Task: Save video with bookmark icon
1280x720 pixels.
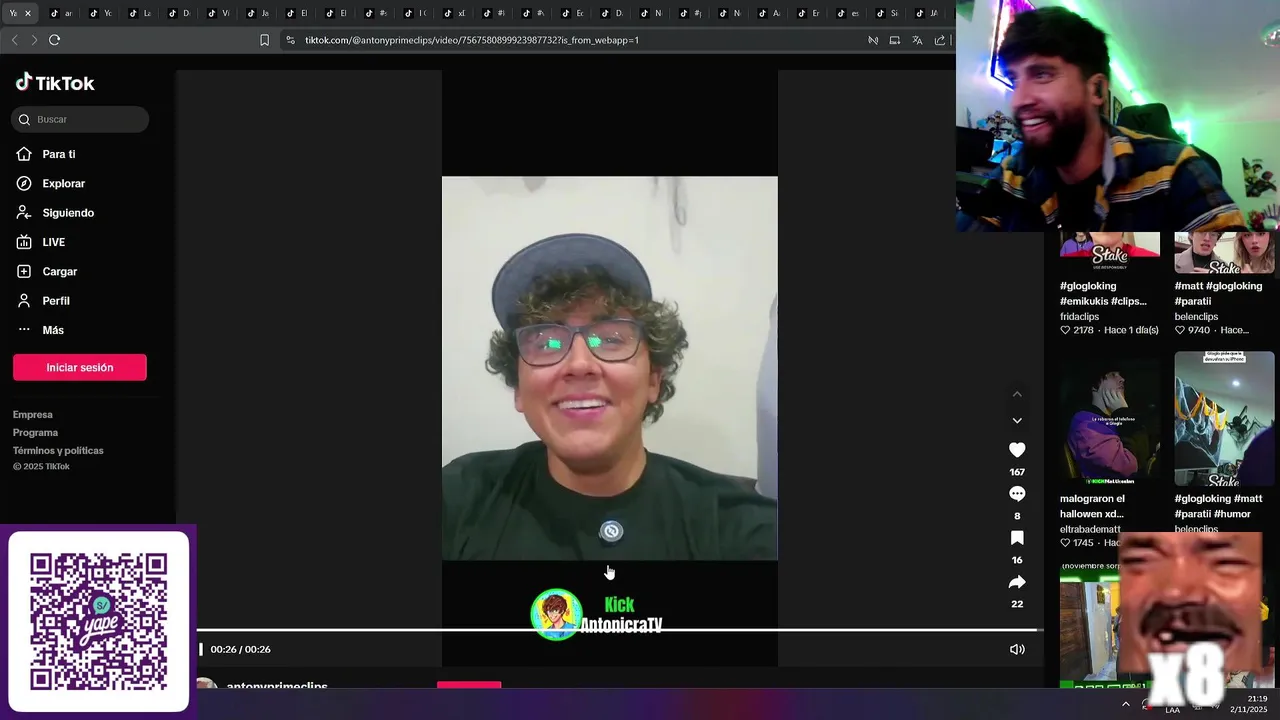Action: tap(1017, 538)
